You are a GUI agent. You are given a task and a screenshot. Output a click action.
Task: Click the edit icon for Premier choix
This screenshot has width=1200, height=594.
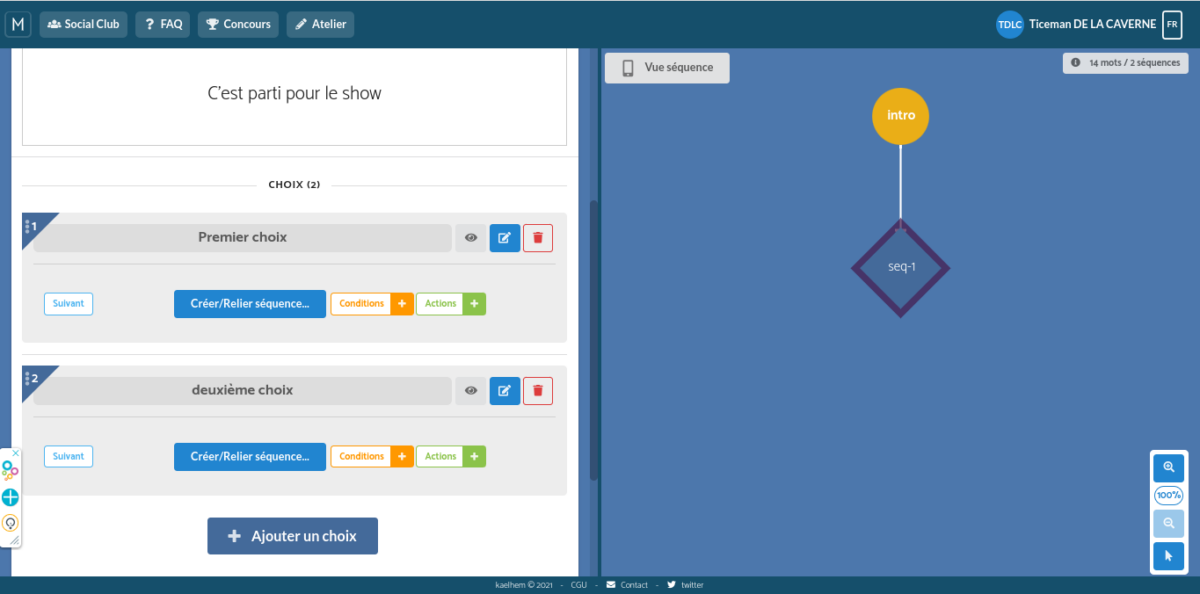click(x=505, y=238)
